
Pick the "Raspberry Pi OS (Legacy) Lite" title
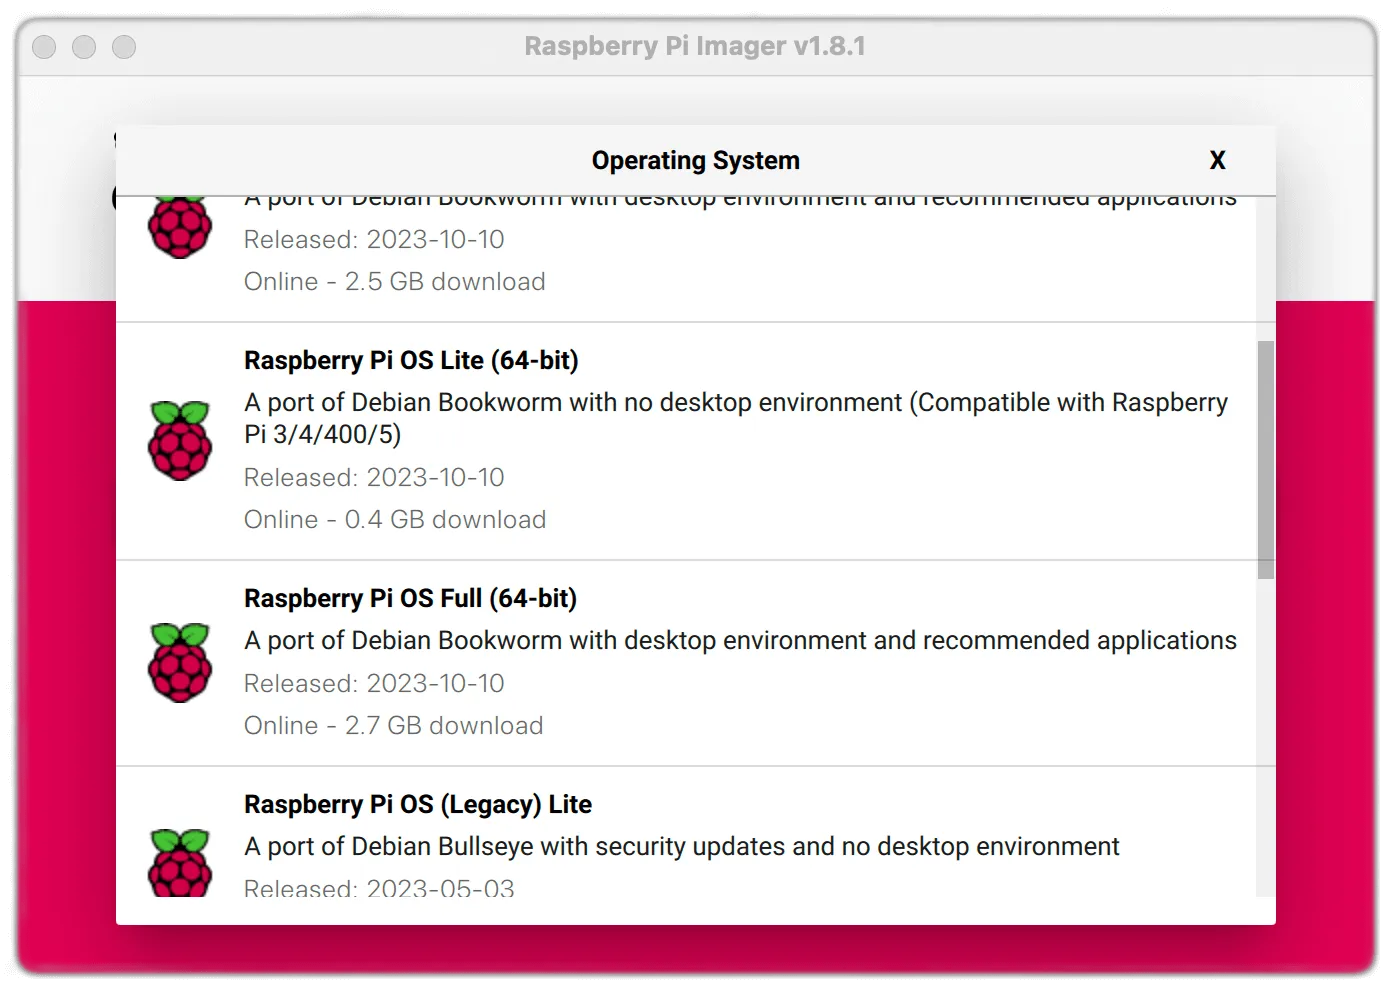[418, 804]
